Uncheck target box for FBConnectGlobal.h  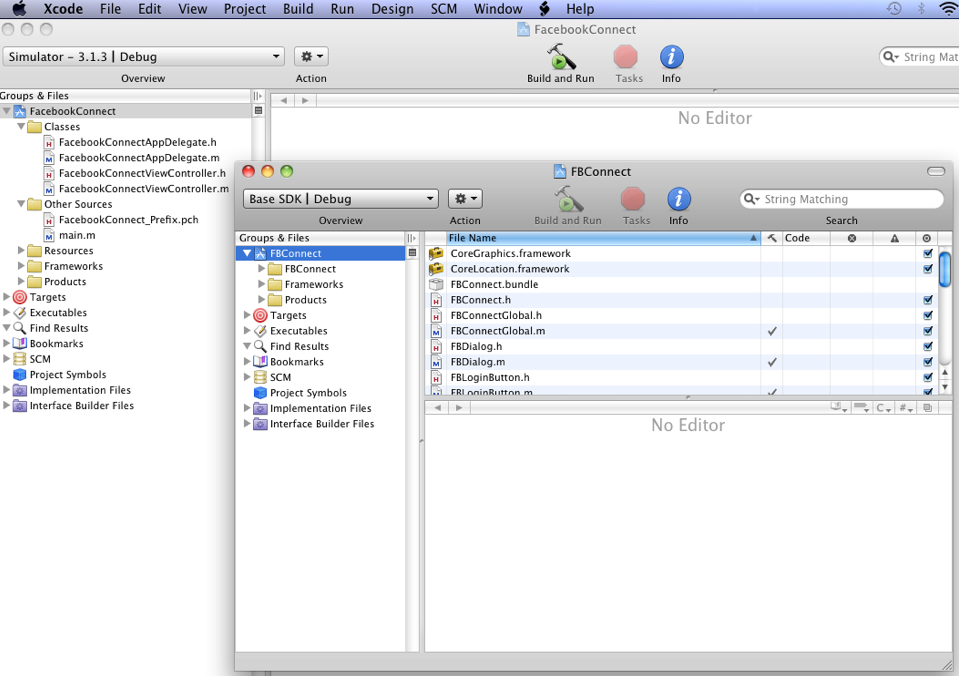[x=928, y=315]
